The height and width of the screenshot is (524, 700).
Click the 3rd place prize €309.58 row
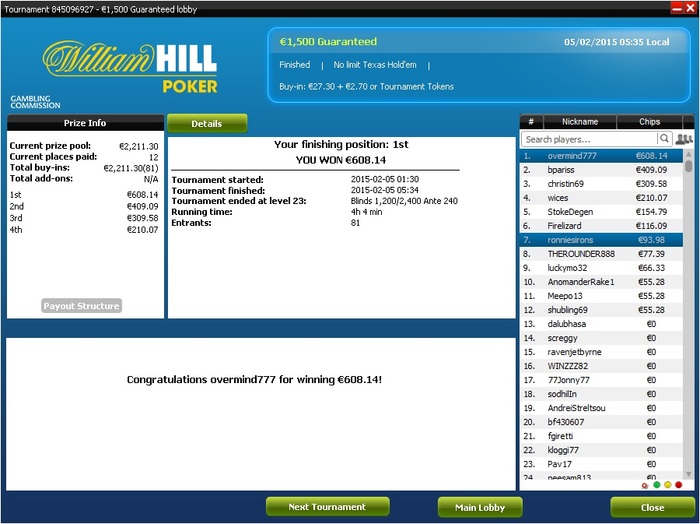coord(84,218)
